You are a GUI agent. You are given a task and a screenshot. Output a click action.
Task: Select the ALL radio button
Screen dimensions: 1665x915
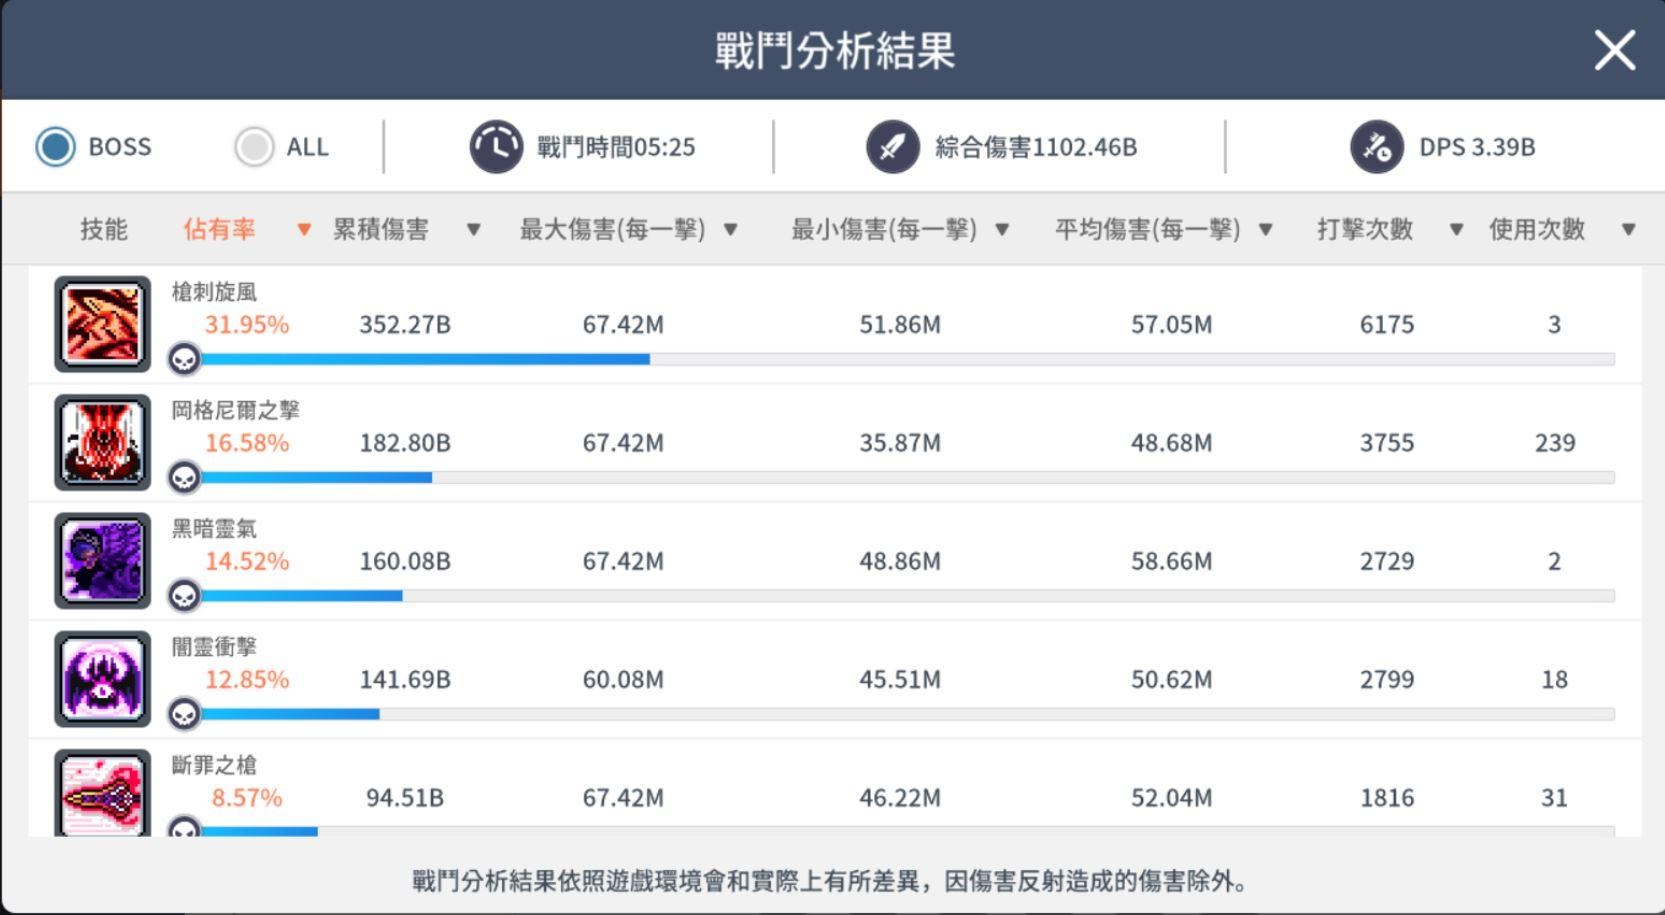click(253, 147)
